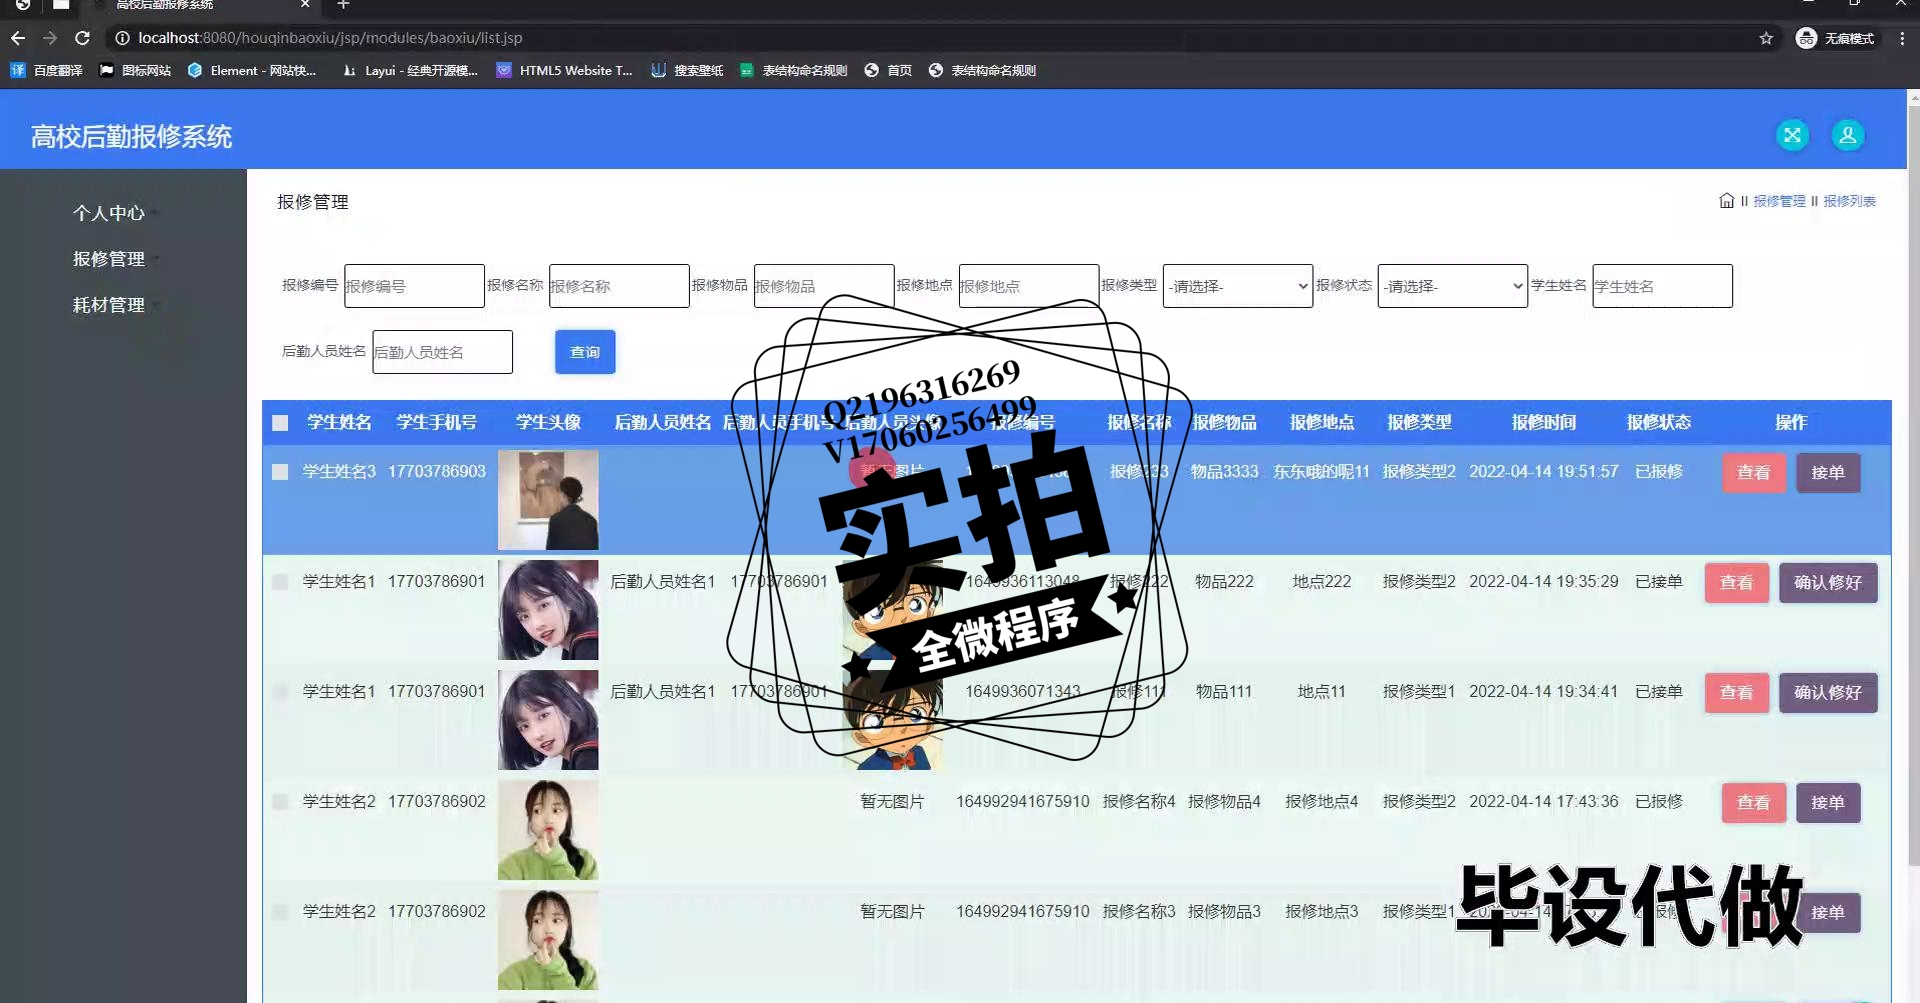Open the first 表结构命名规则 bookmark with green icon
Image resolution: width=1920 pixels, height=1003 pixels.
tap(794, 70)
